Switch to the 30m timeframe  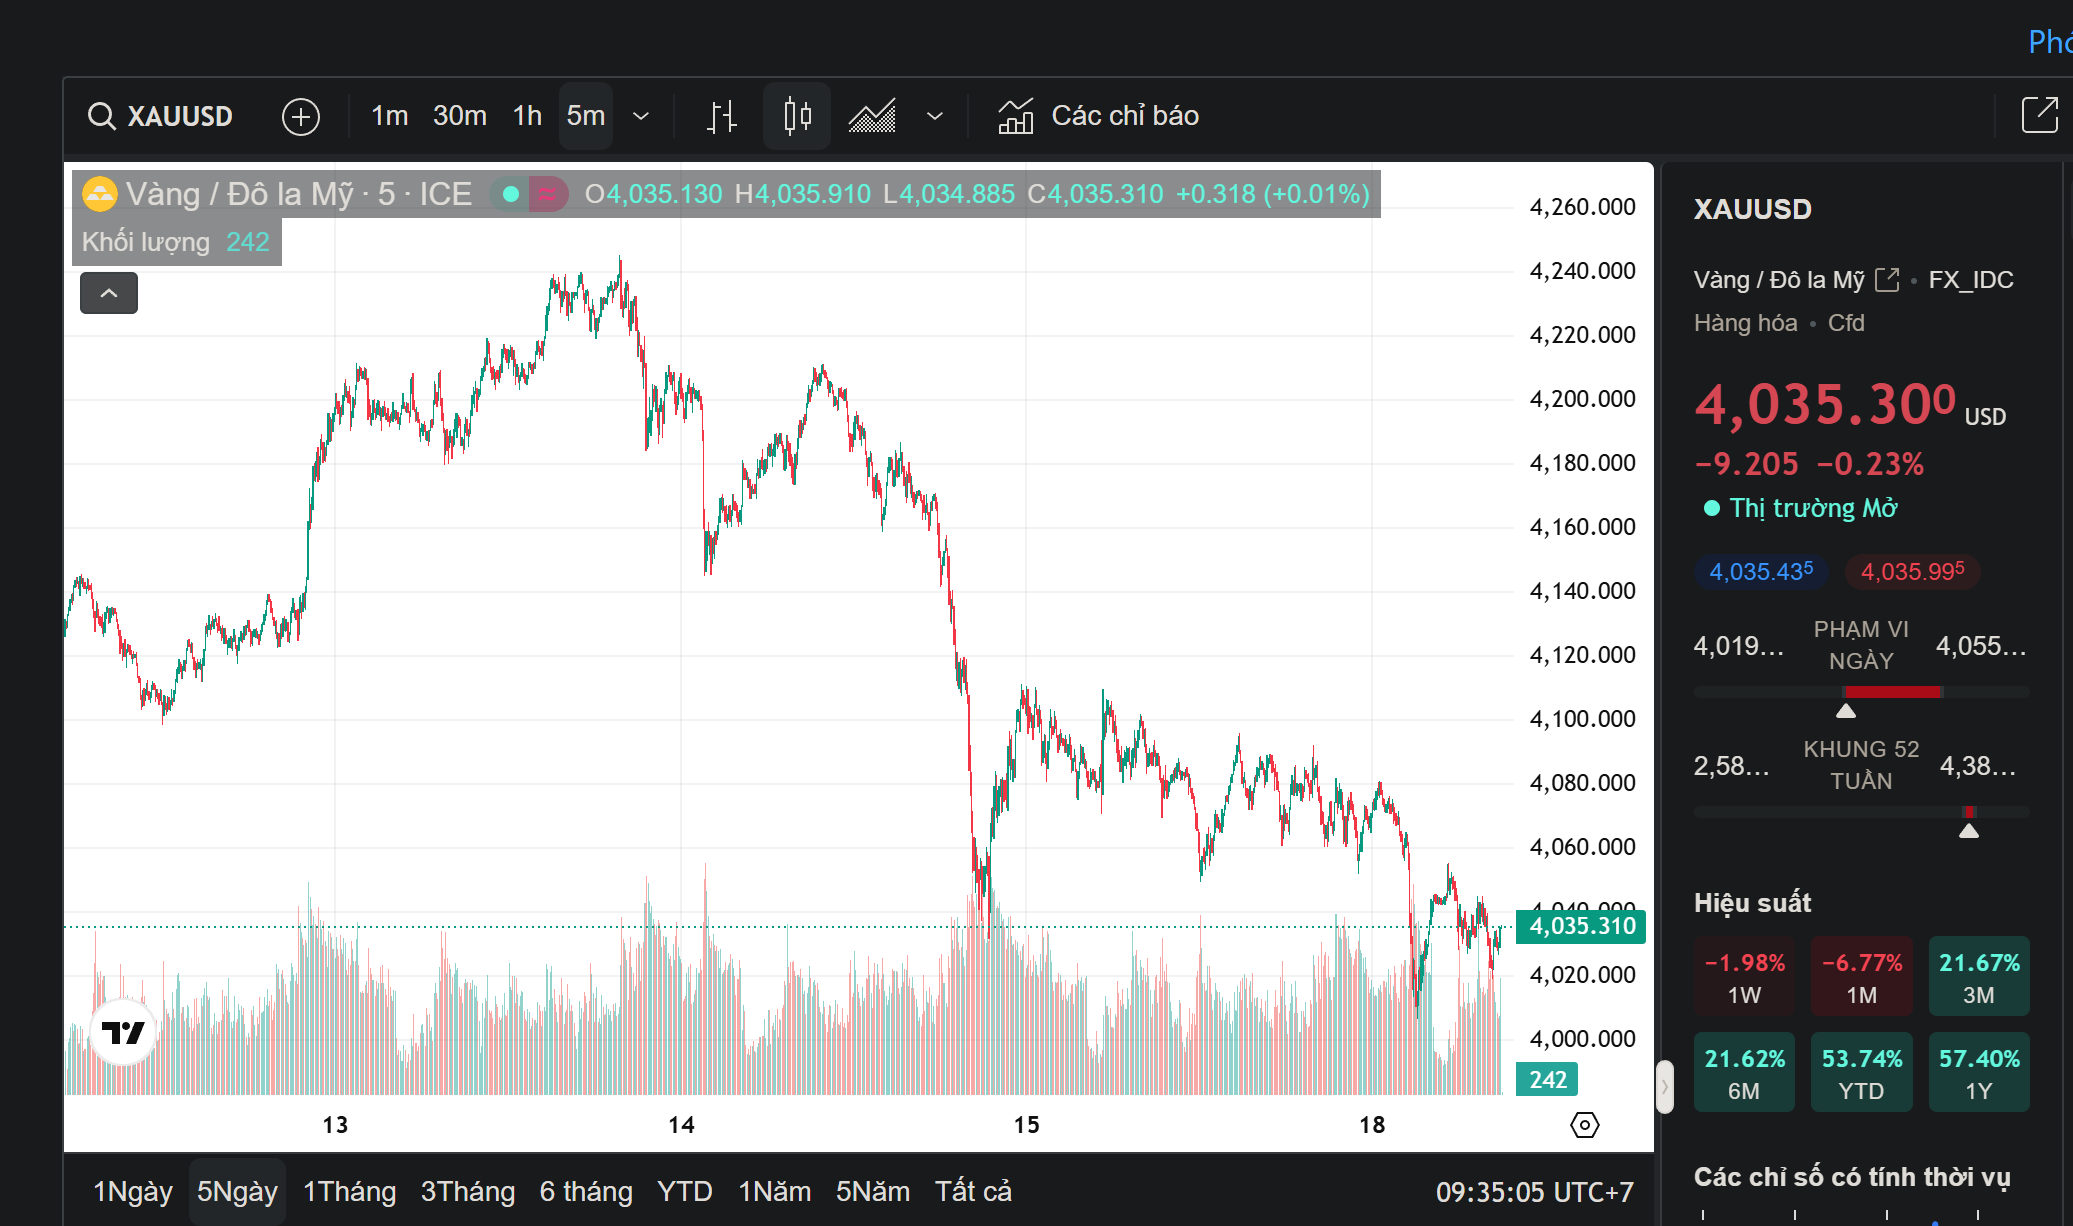459,116
